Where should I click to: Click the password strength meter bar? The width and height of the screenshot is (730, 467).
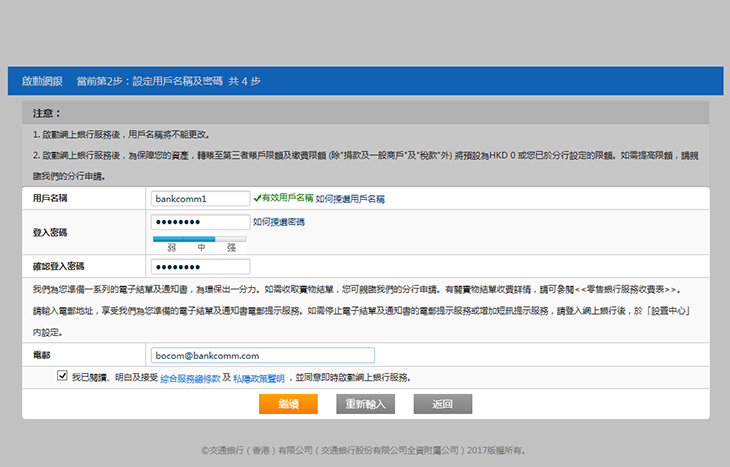(x=200, y=238)
